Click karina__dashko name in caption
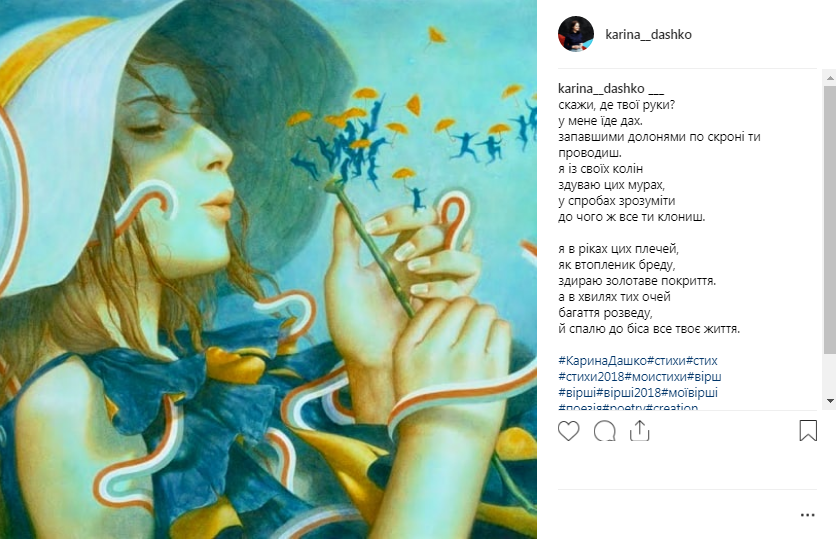Image resolution: width=836 pixels, height=539 pixels. click(x=601, y=89)
